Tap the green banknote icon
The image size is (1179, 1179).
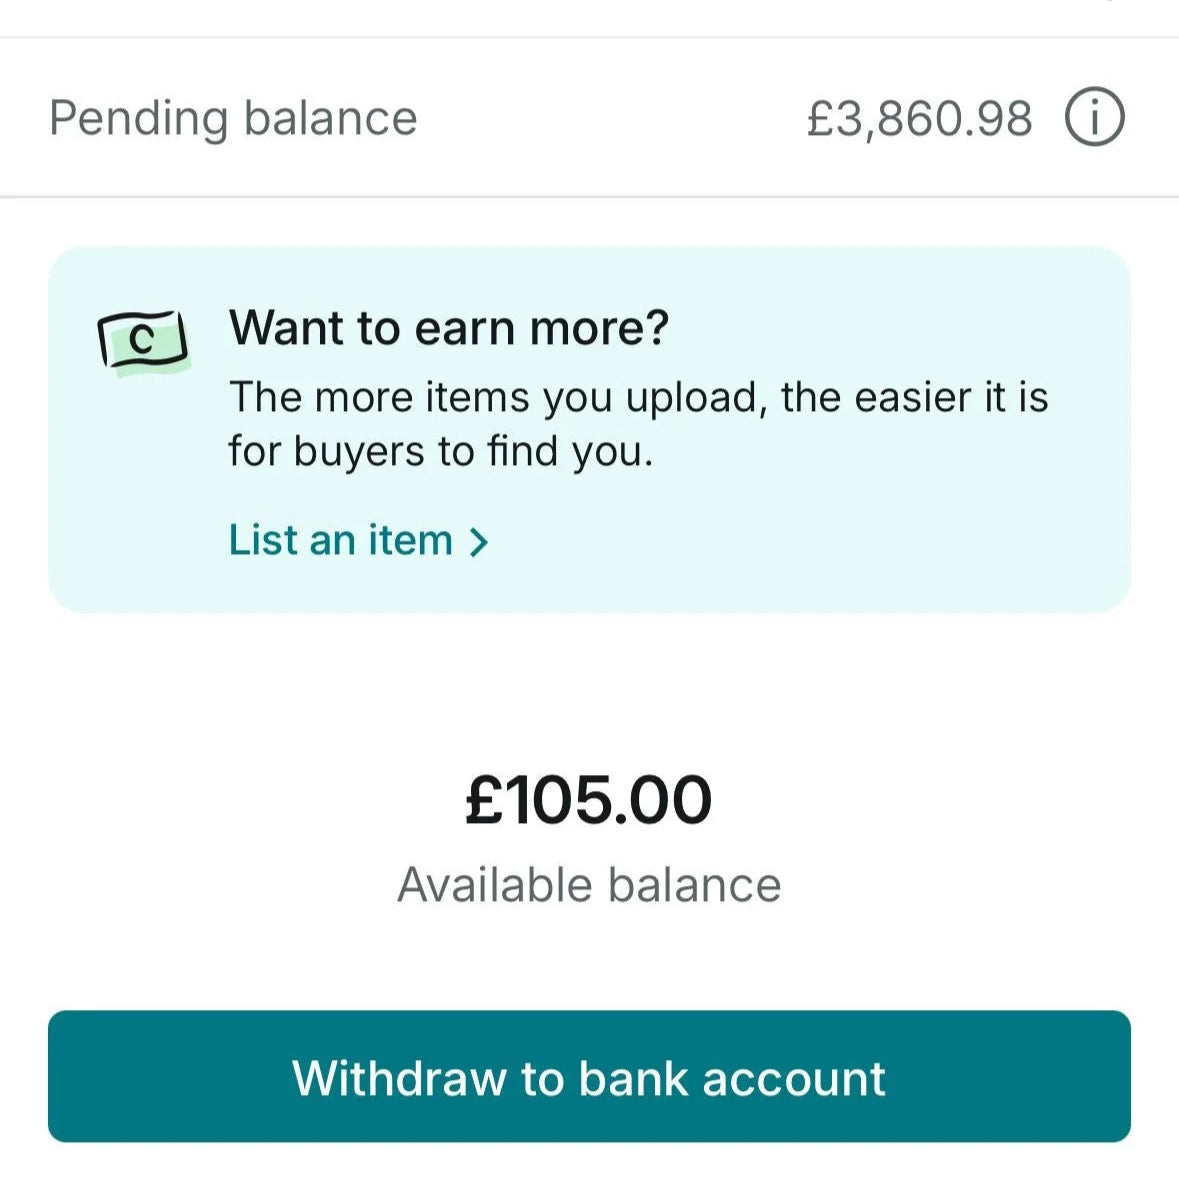pos(143,340)
